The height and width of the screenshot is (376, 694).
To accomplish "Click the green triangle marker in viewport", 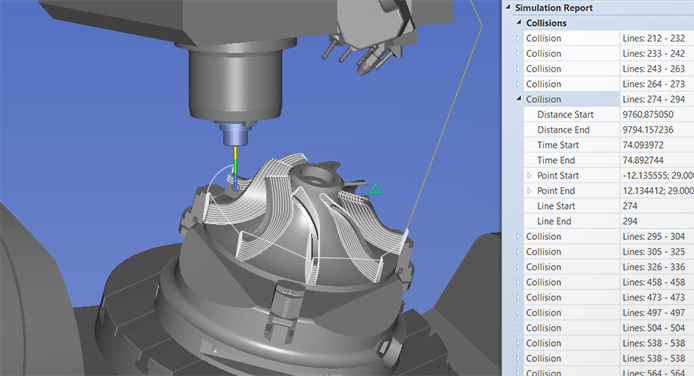I will 375,189.
